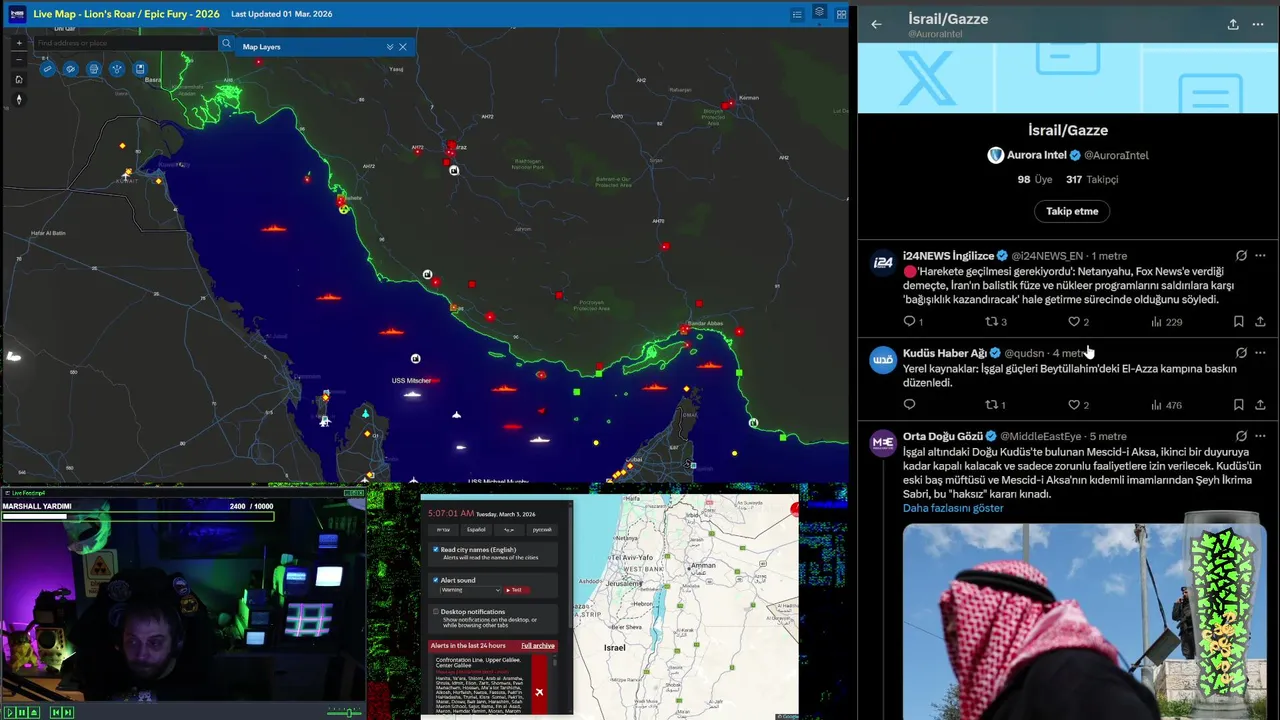1280x720 pixels.
Task: Open the legend list icon in header
Action: (x=797, y=14)
